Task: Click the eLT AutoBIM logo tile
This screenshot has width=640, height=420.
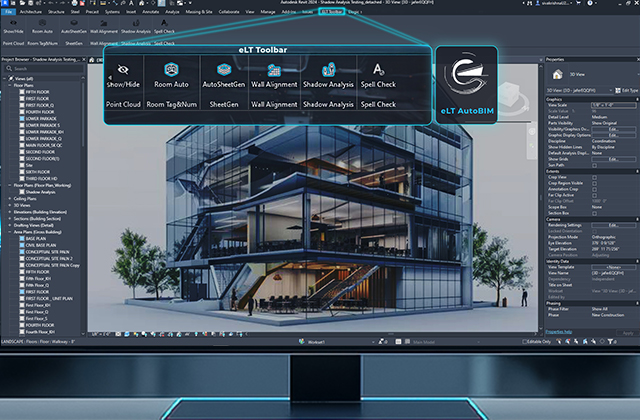Action: [472, 87]
